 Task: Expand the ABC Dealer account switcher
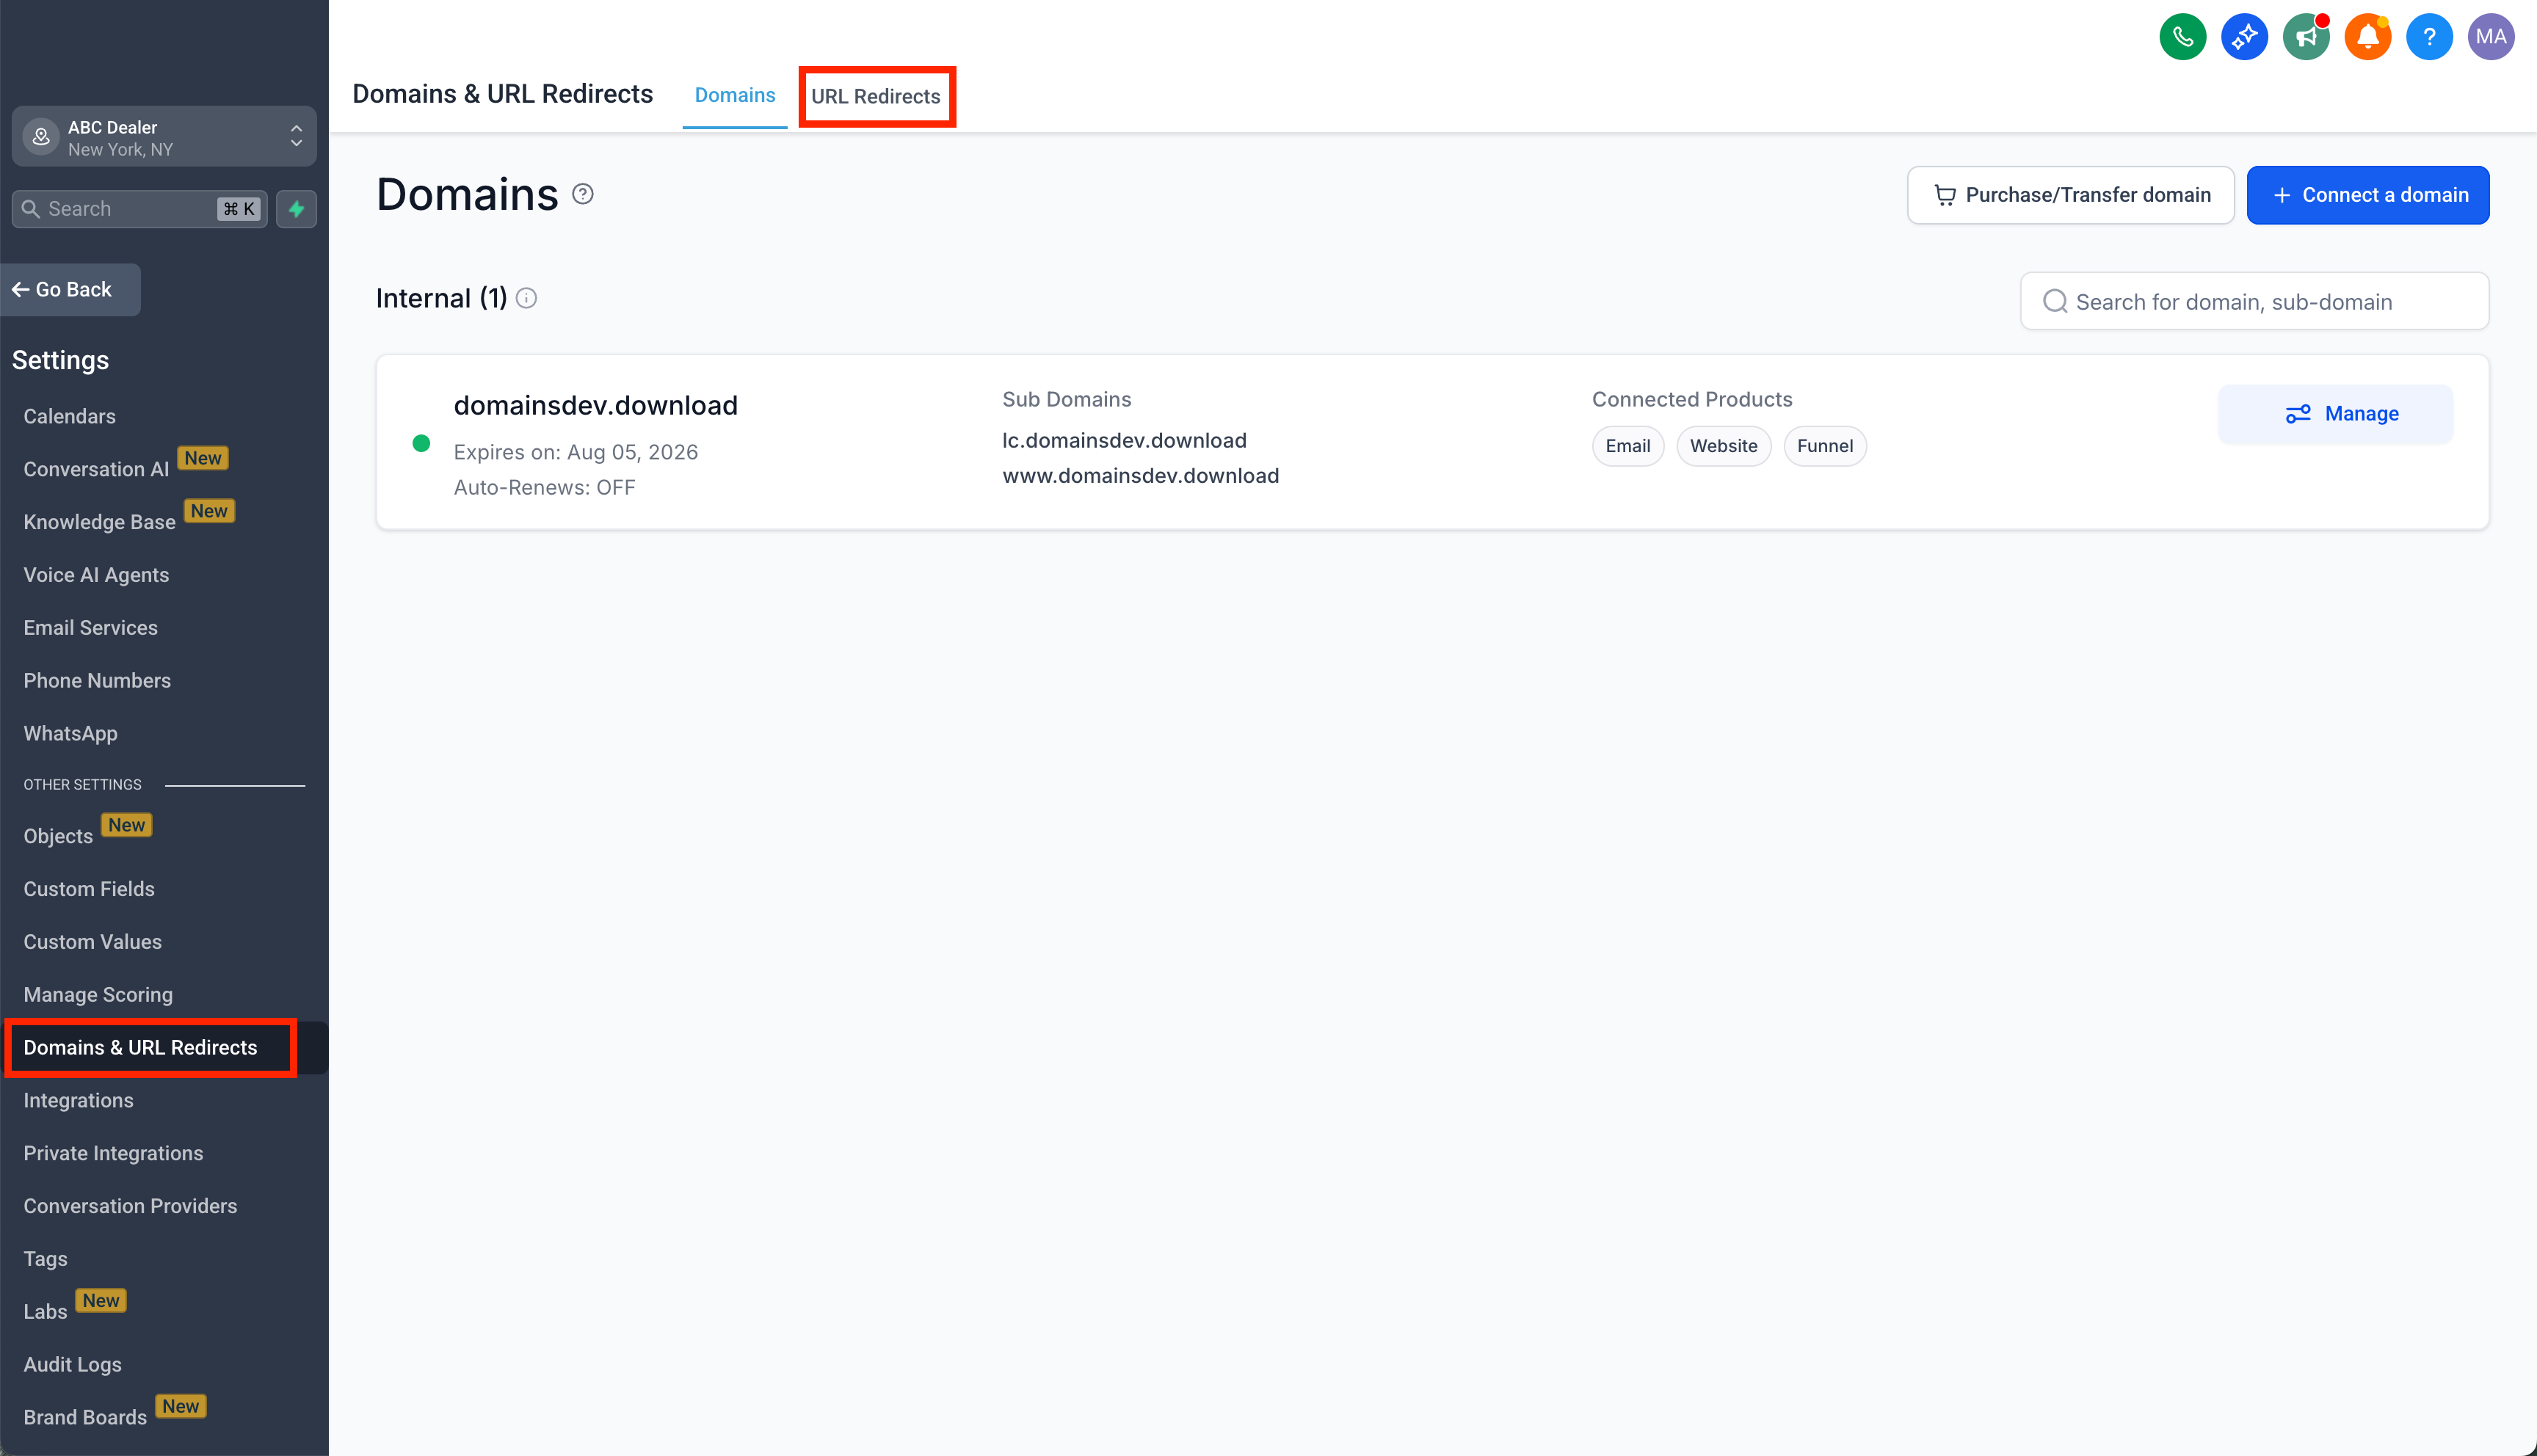pyautogui.click(x=164, y=137)
